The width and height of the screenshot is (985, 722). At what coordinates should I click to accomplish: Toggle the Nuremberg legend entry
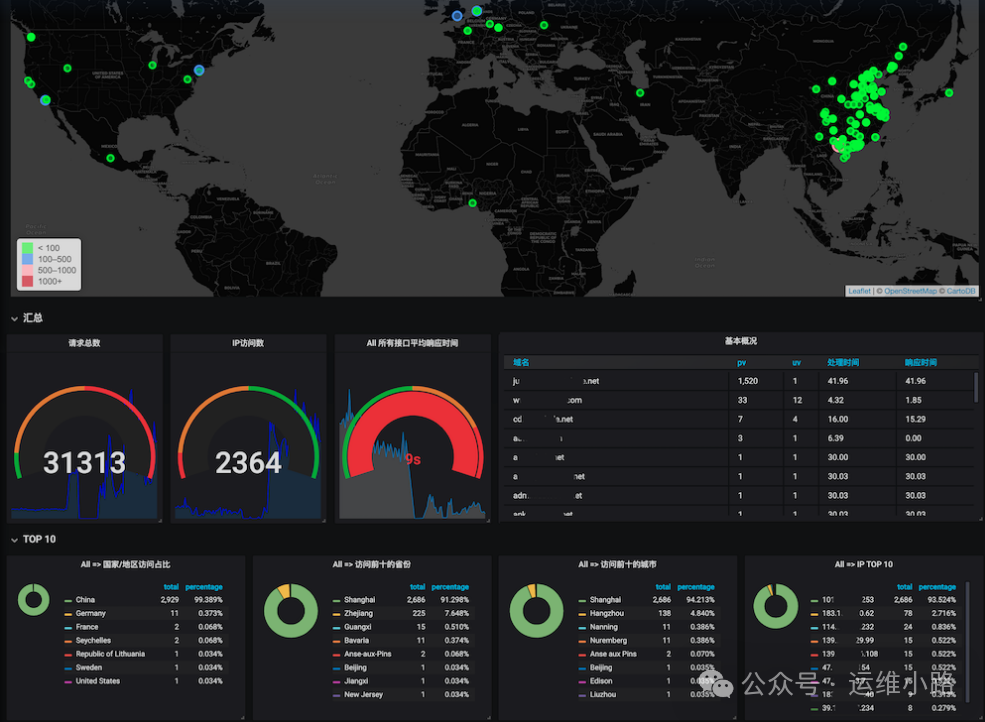click(x=608, y=640)
